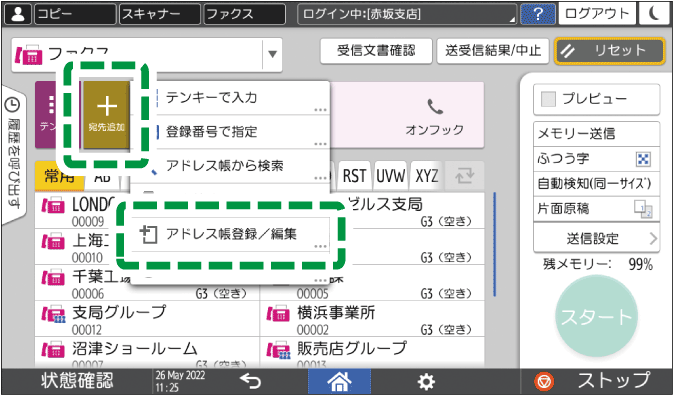Open 状態確認 status

(77, 381)
